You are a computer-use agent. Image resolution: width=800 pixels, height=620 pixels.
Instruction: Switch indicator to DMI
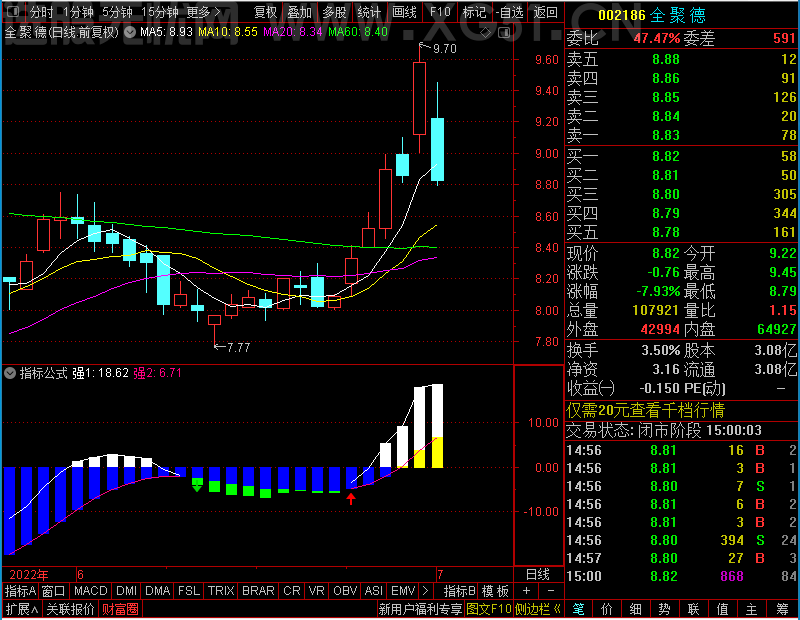127,591
